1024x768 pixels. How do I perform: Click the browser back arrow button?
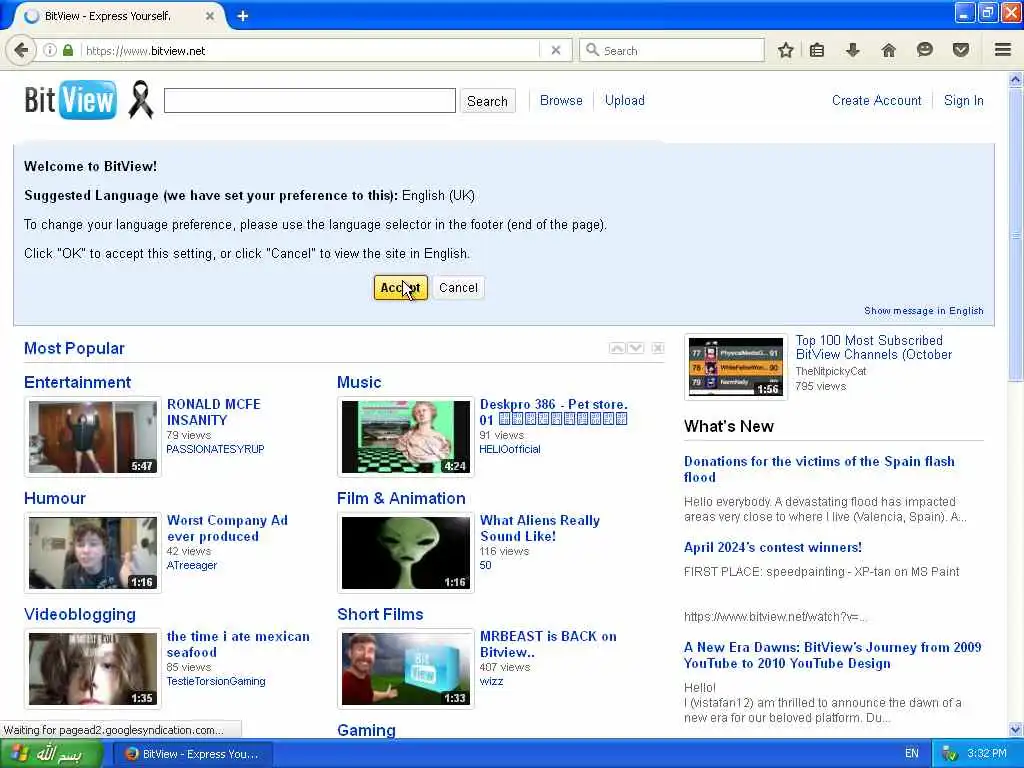tap(21, 50)
